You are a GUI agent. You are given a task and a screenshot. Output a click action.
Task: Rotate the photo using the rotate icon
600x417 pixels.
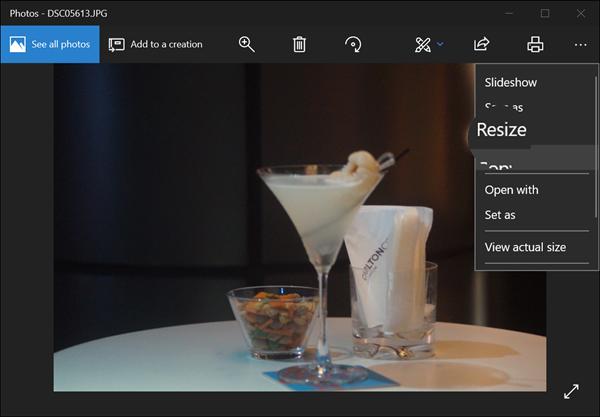click(x=352, y=44)
